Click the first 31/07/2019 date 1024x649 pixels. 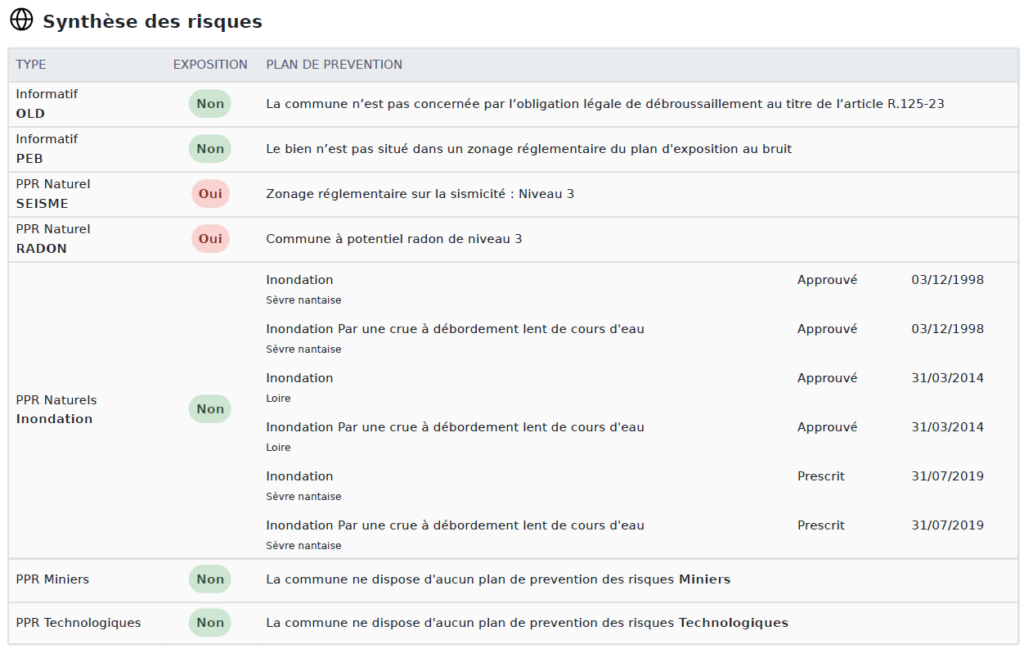click(947, 476)
